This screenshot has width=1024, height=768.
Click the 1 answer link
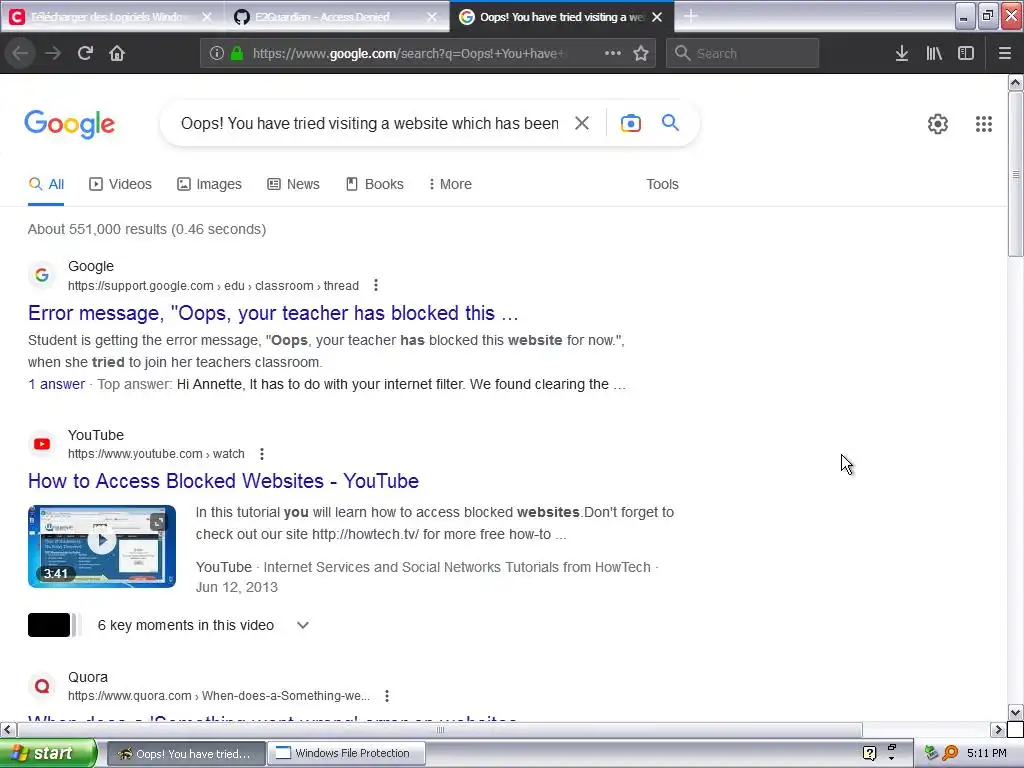tap(56, 384)
